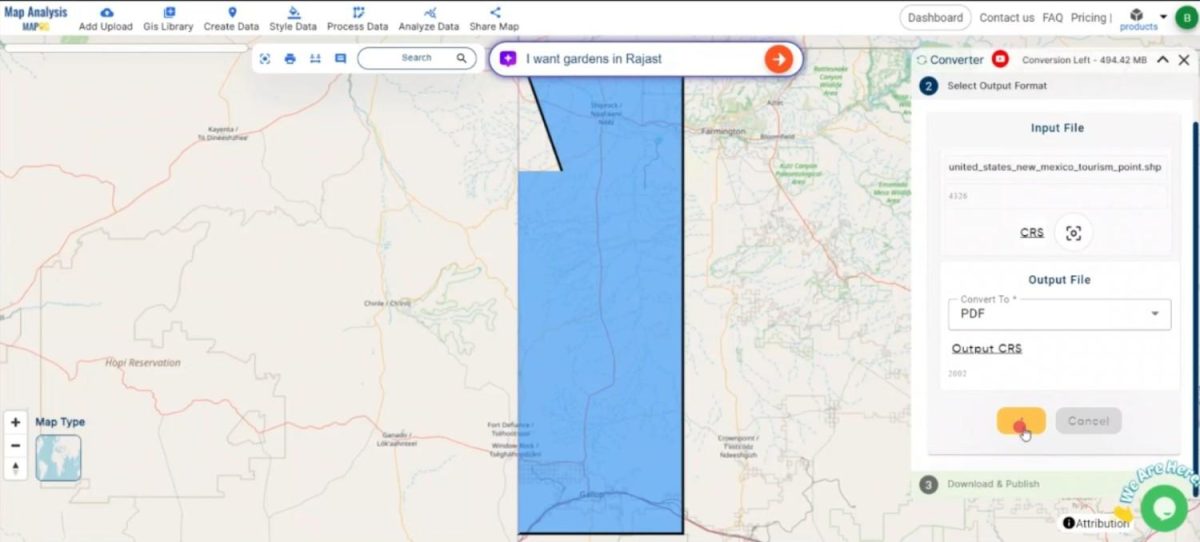Submit the AI prompt with orange arrow
The height and width of the screenshot is (542, 1200).
[x=778, y=59]
